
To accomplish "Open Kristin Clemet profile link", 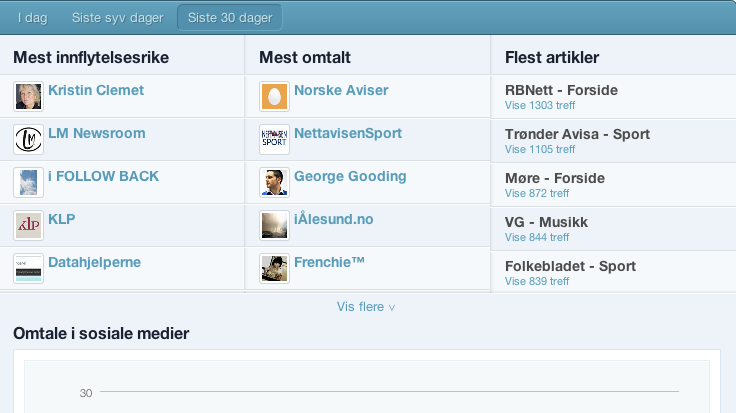I will (96, 90).
